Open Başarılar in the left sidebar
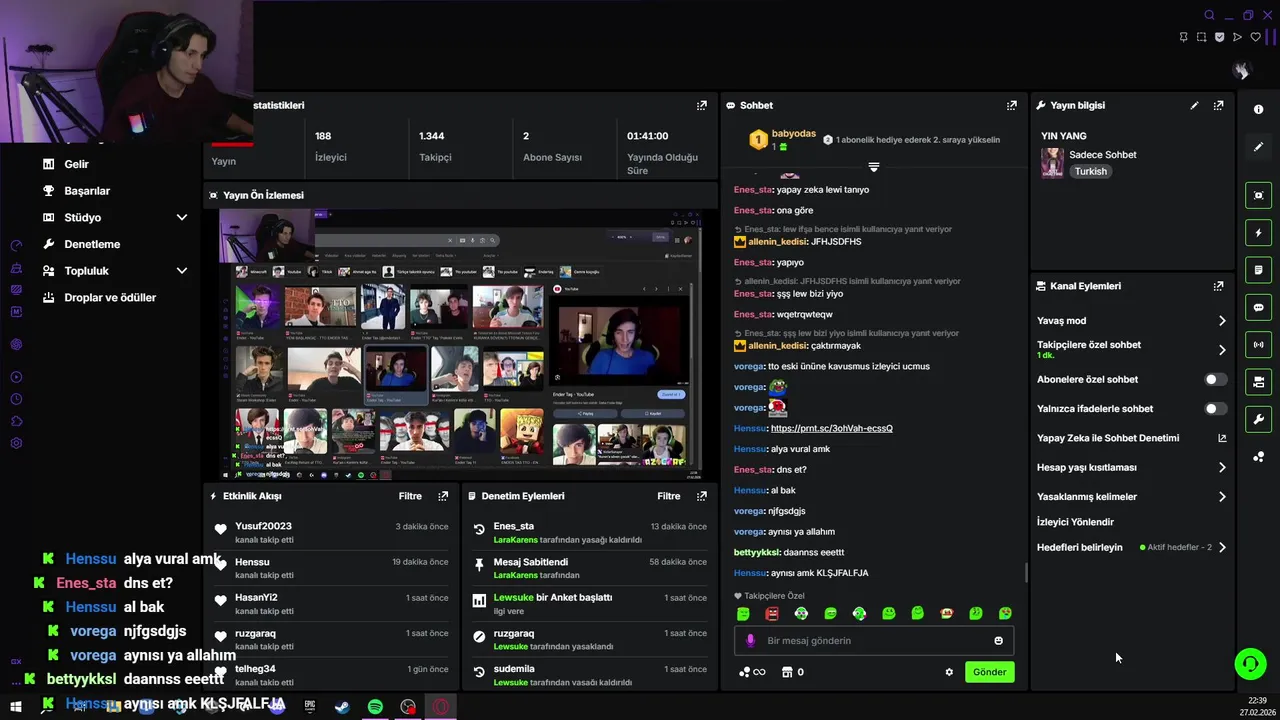 tap(87, 191)
